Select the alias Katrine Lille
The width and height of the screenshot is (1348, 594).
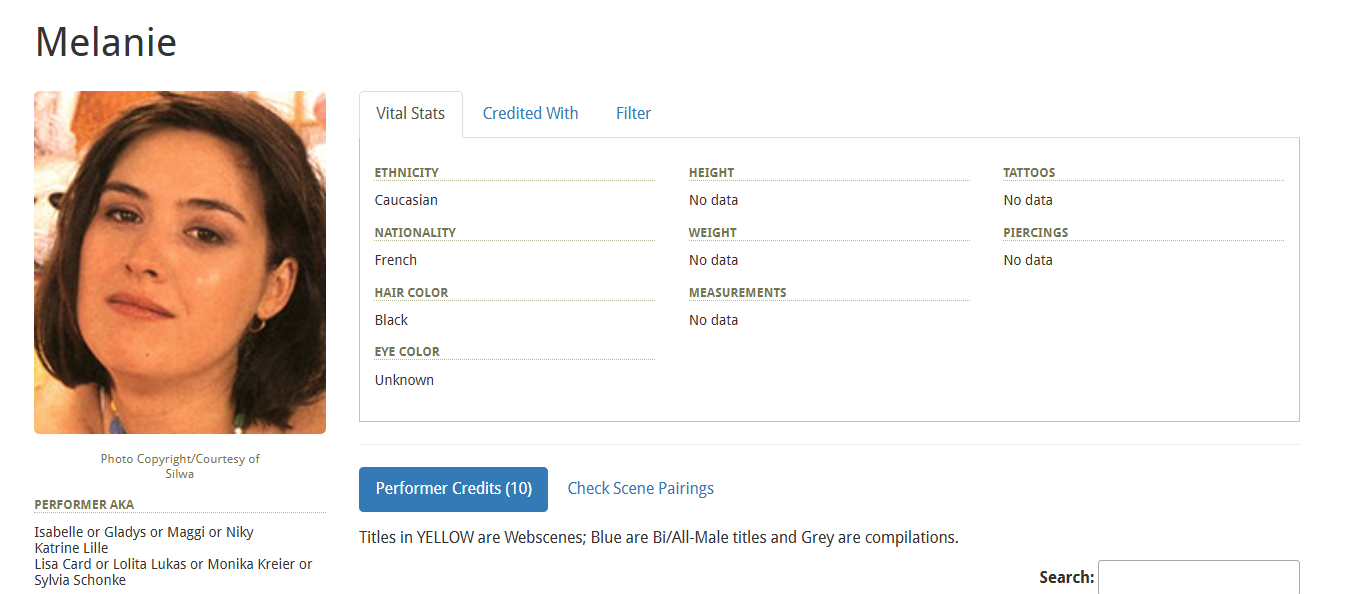click(71, 547)
